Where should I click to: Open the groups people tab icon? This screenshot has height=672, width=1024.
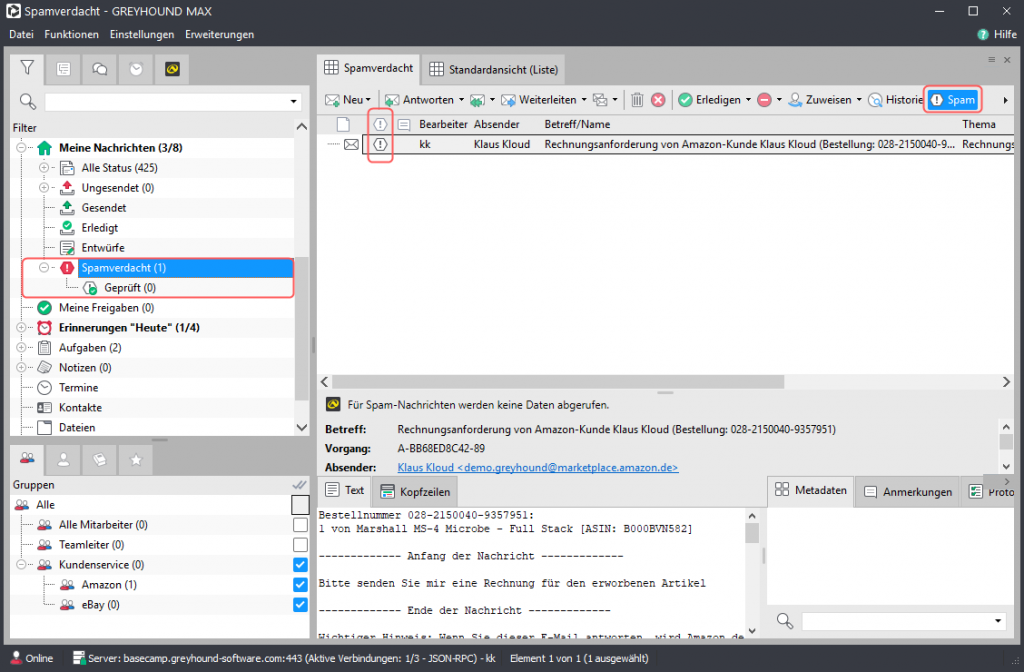coord(27,459)
